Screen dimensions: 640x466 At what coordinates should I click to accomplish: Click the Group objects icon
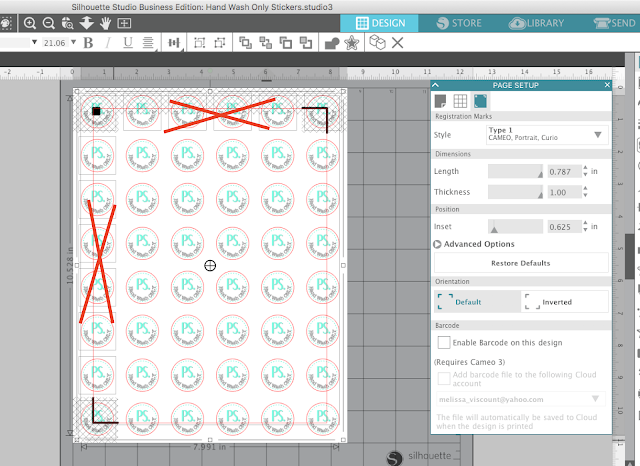point(199,43)
